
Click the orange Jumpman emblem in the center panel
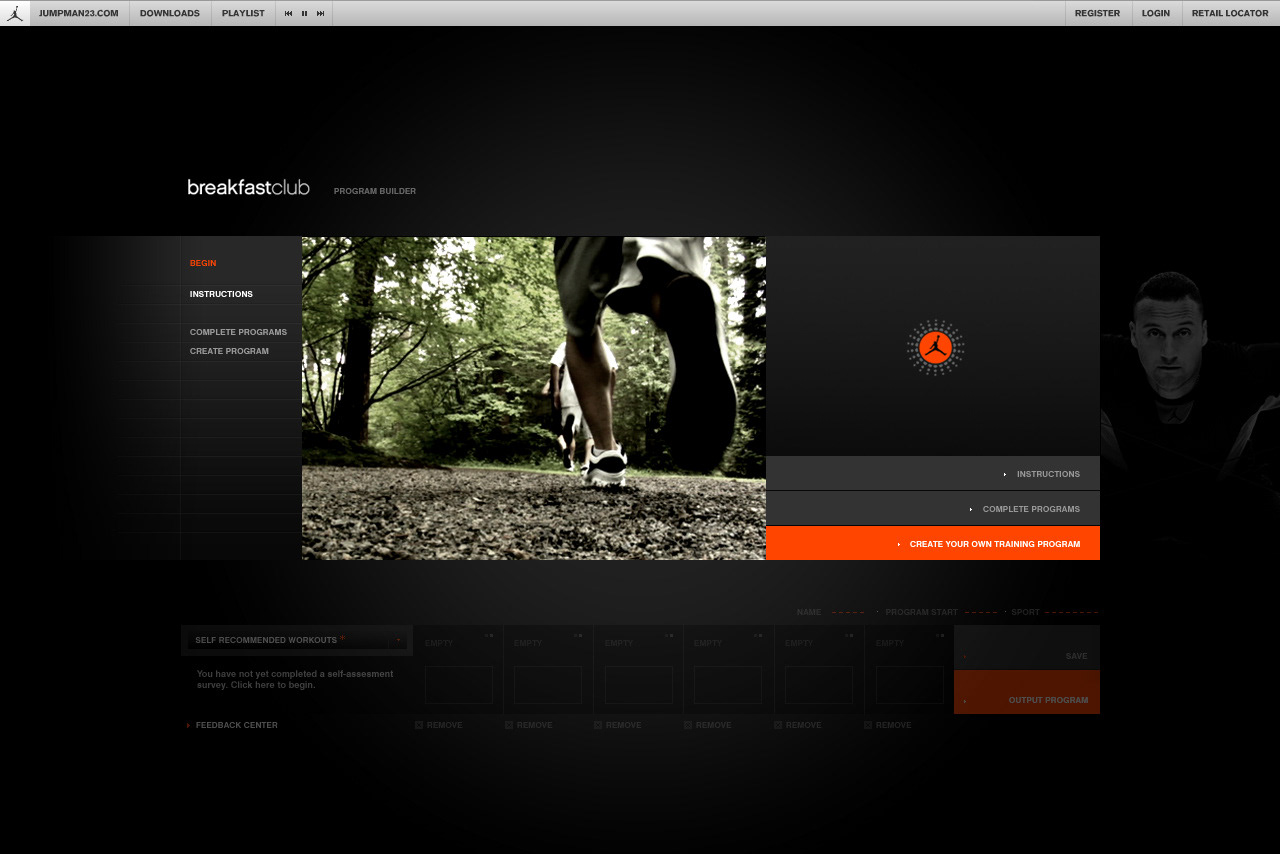935,347
